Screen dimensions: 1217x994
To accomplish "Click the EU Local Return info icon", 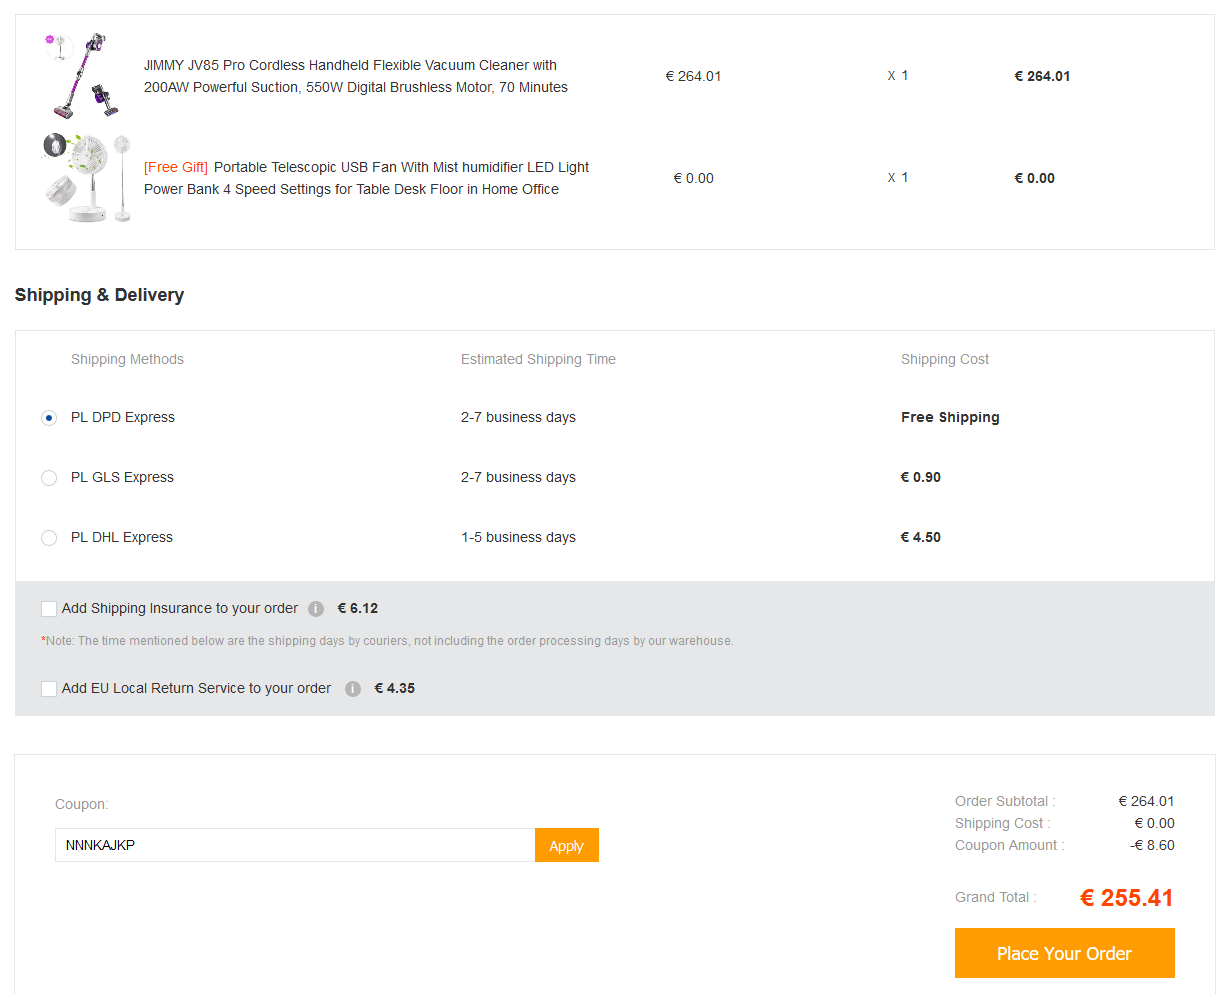I will (353, 689).
